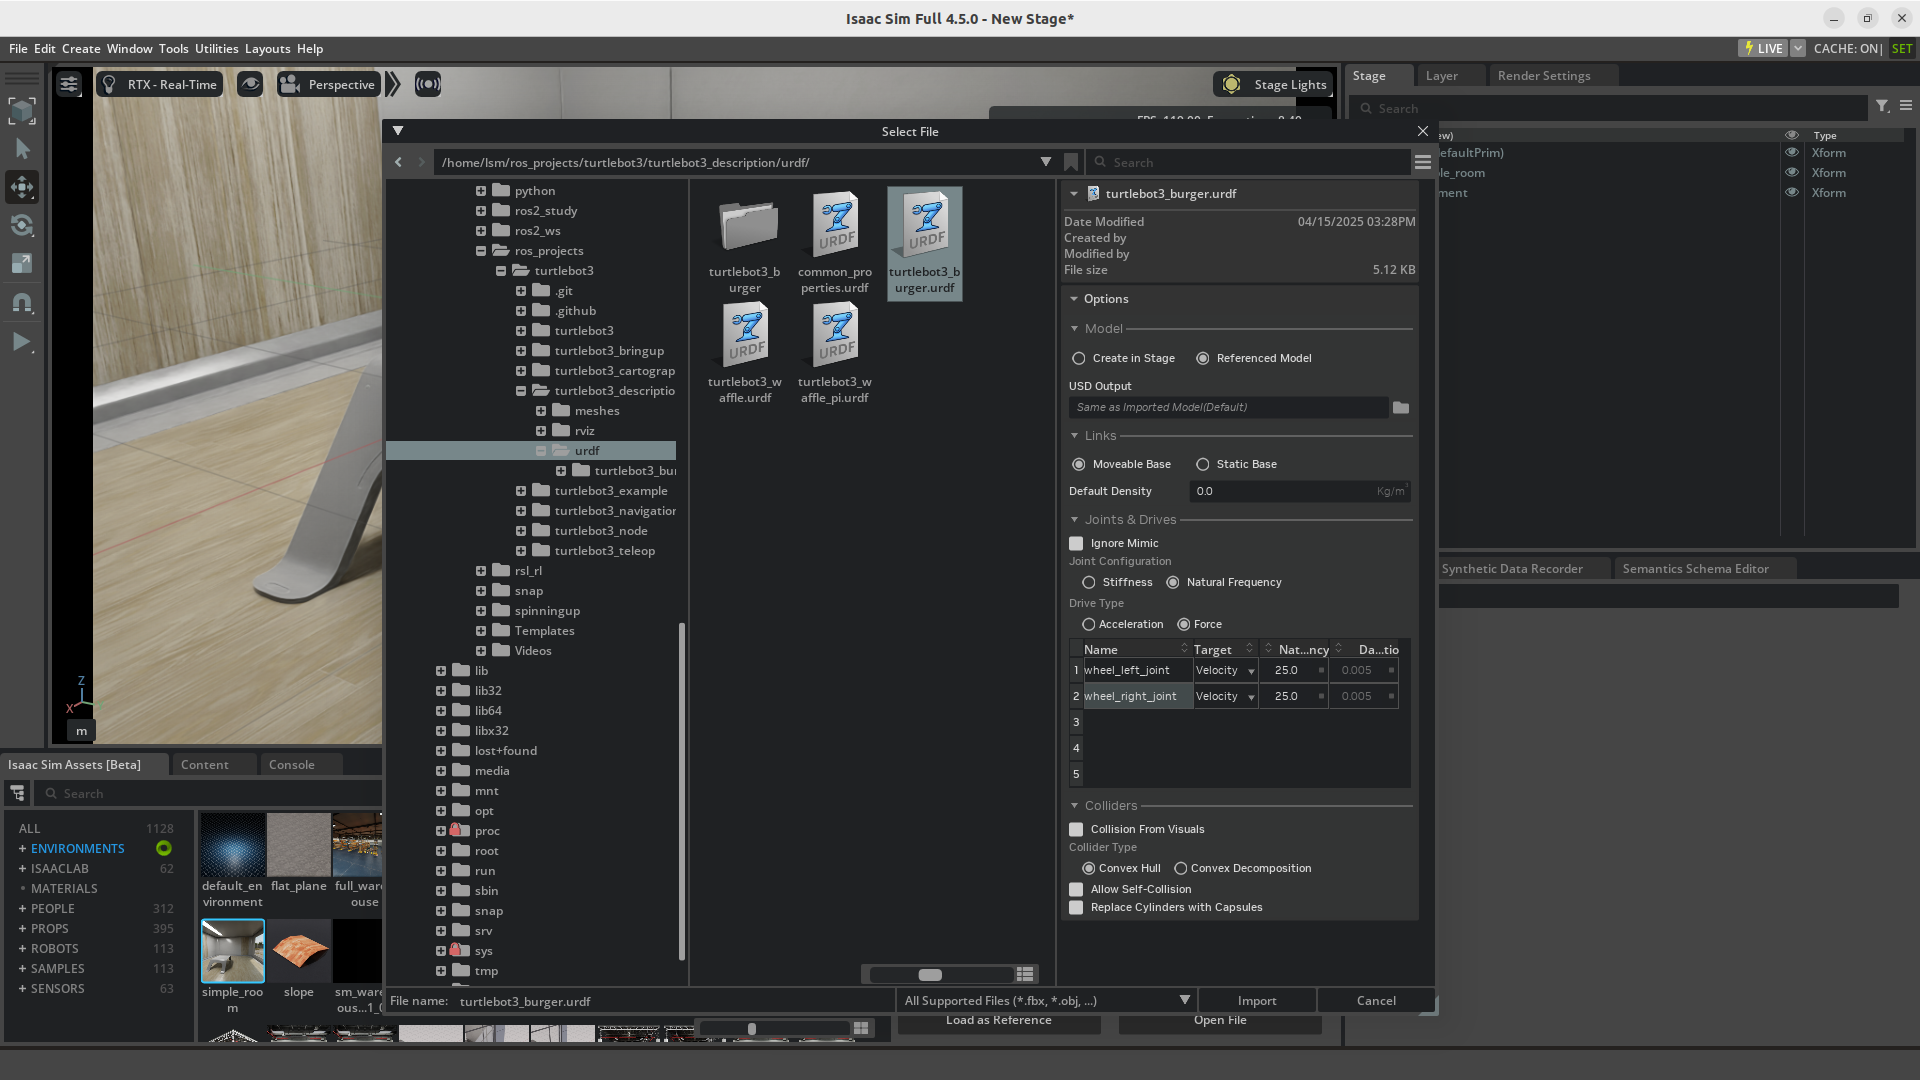Screen dimensions: 1920x1080
Task: Select Referenced Model radio option
Action: [x=1203, y=358]
